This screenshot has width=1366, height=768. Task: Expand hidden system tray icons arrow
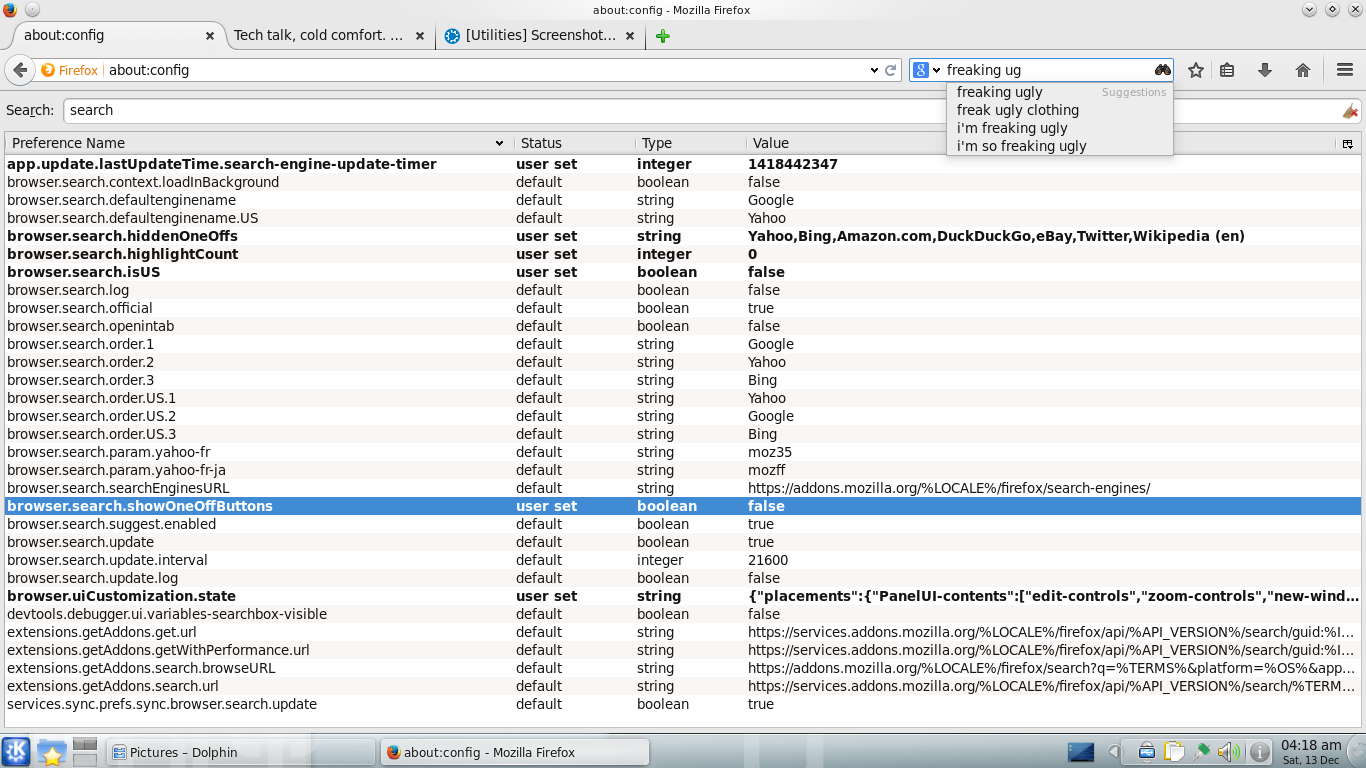1114,752
